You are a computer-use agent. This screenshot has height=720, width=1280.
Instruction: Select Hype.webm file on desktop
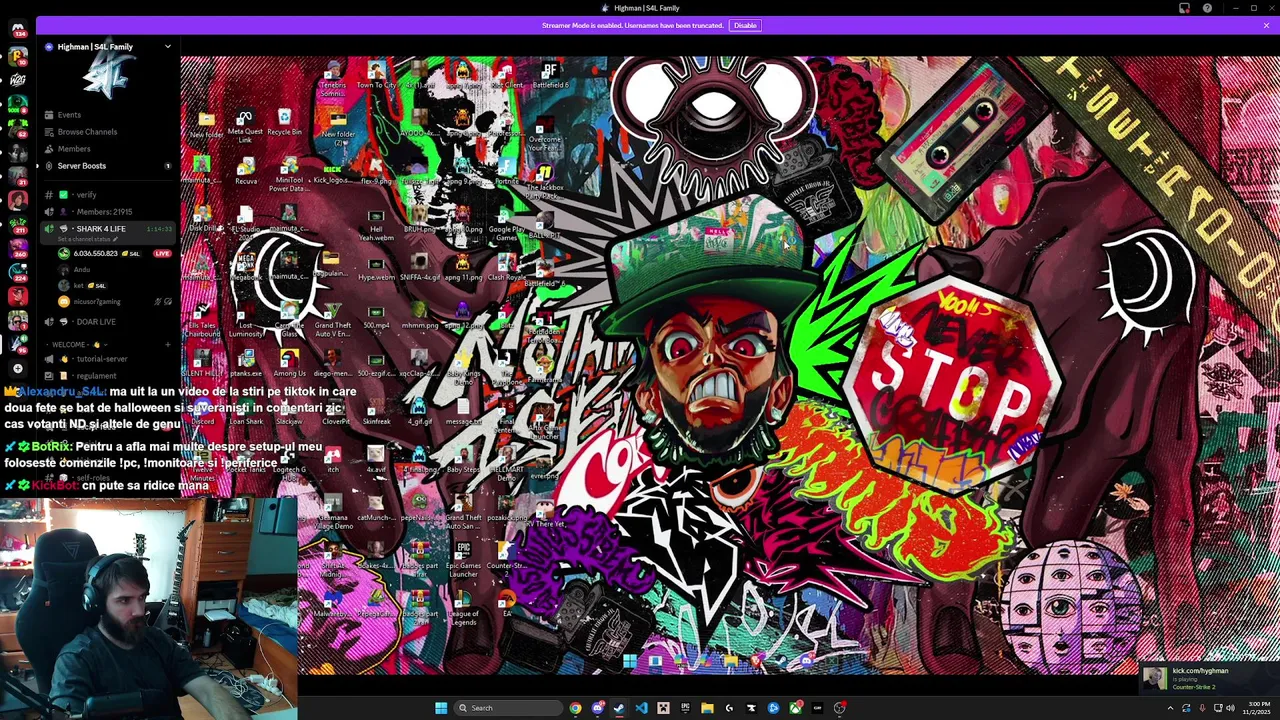[376, 267]
